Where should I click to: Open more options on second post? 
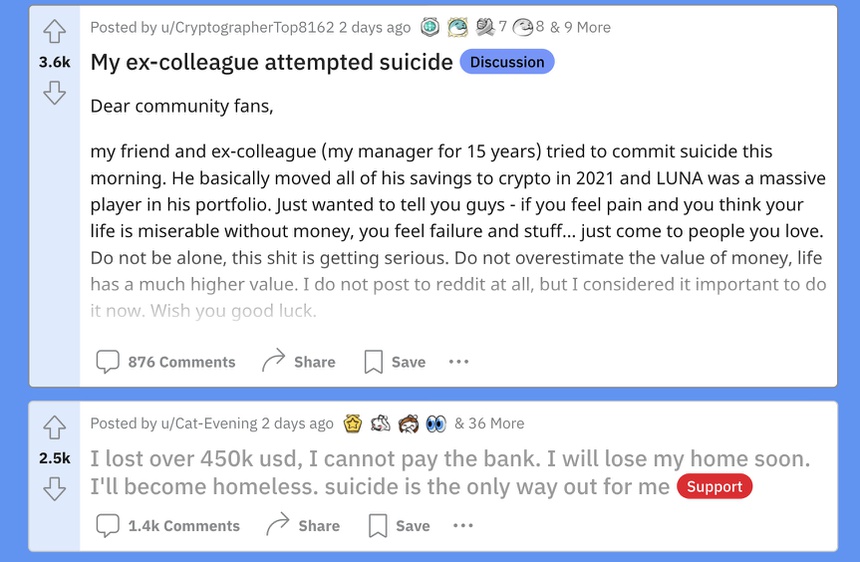tap(463, 526)
